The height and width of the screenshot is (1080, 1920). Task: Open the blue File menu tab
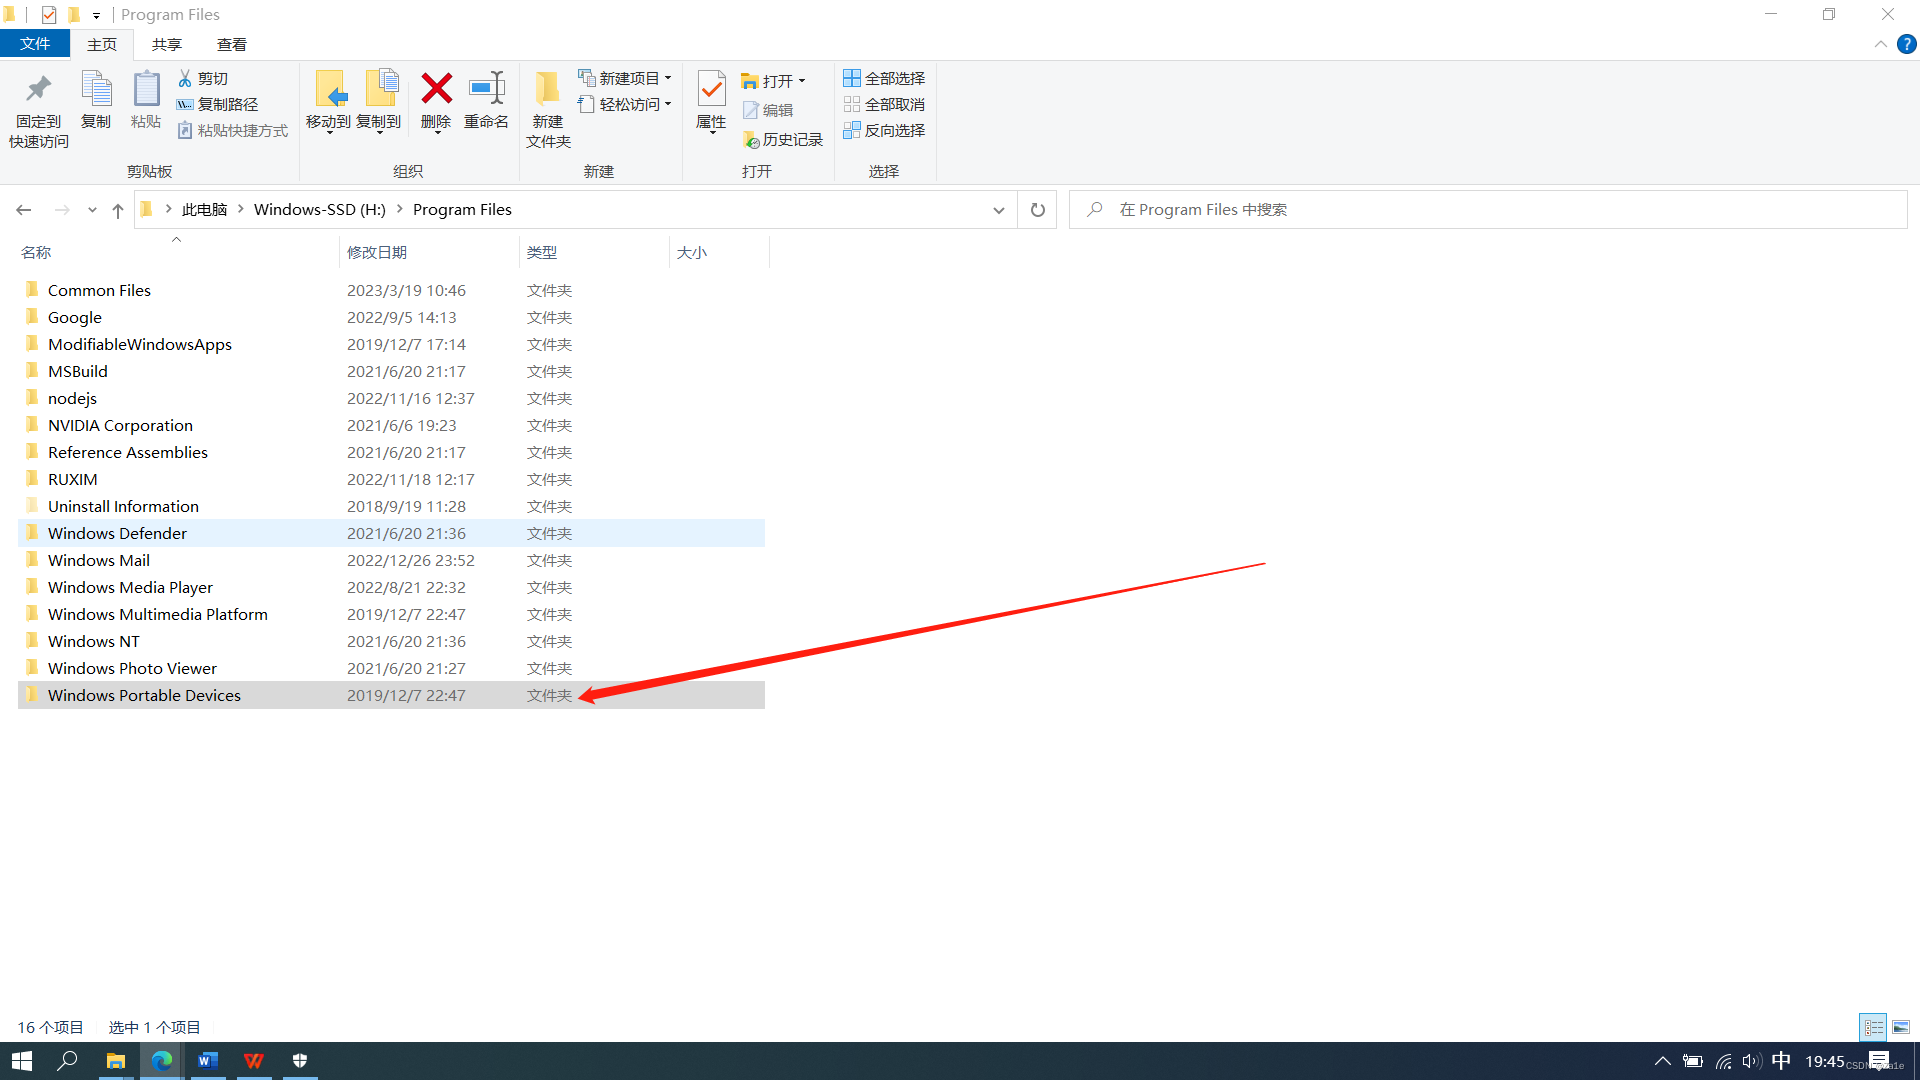[x=35, y=44]
